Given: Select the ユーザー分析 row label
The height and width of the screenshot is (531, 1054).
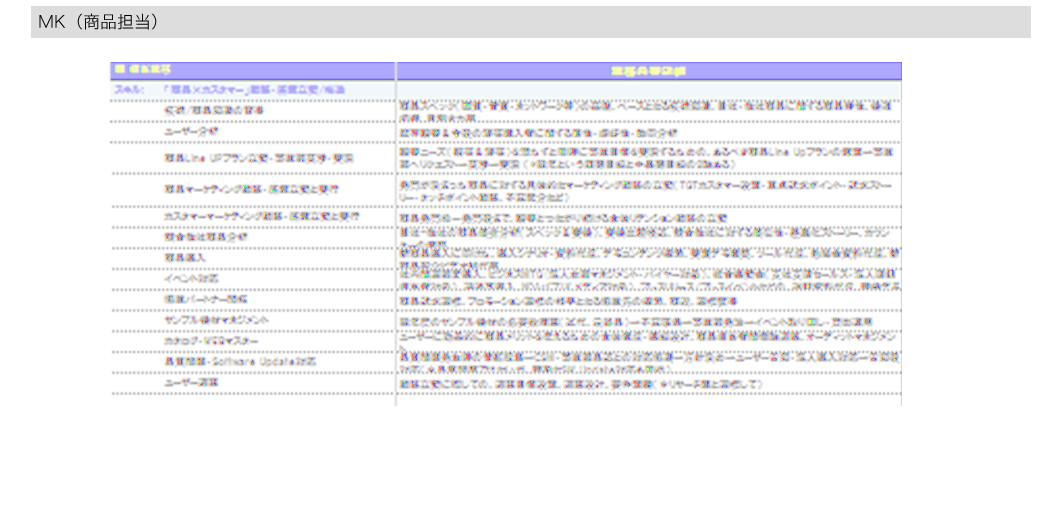Looking at the screenshot, I should pos(191,131).
